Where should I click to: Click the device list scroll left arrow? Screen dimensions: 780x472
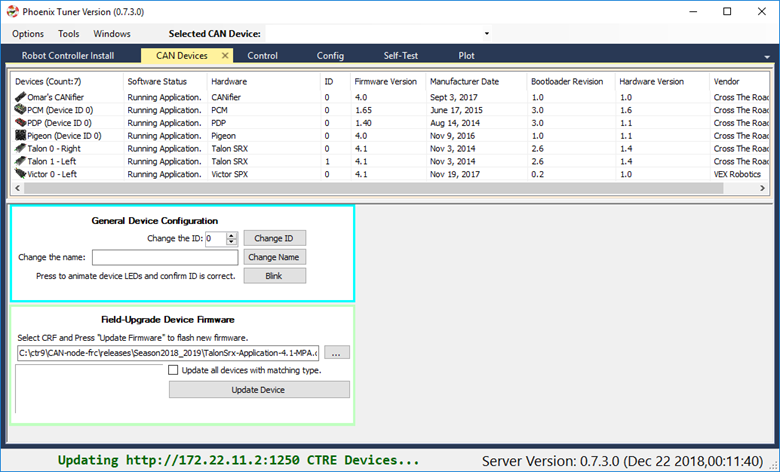pyautogui.click(x=18, y=188)
